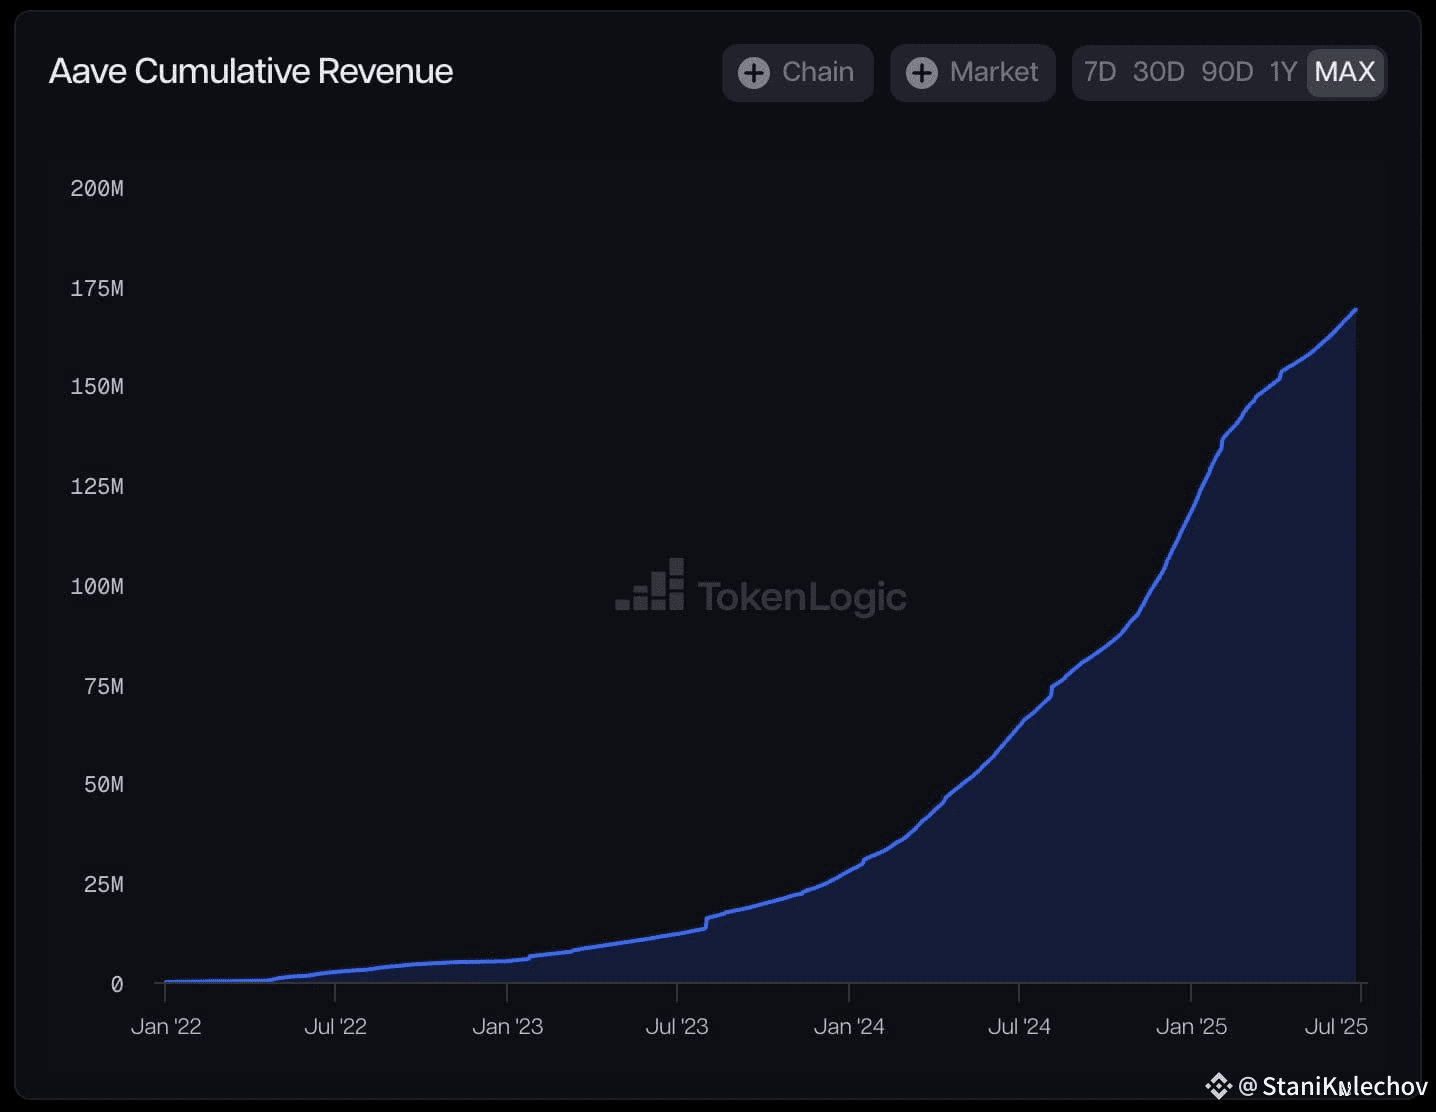Screen dimensions: 1436x1112
Task: Click the 175M y-axis label
Action: (x=97, y=288)
